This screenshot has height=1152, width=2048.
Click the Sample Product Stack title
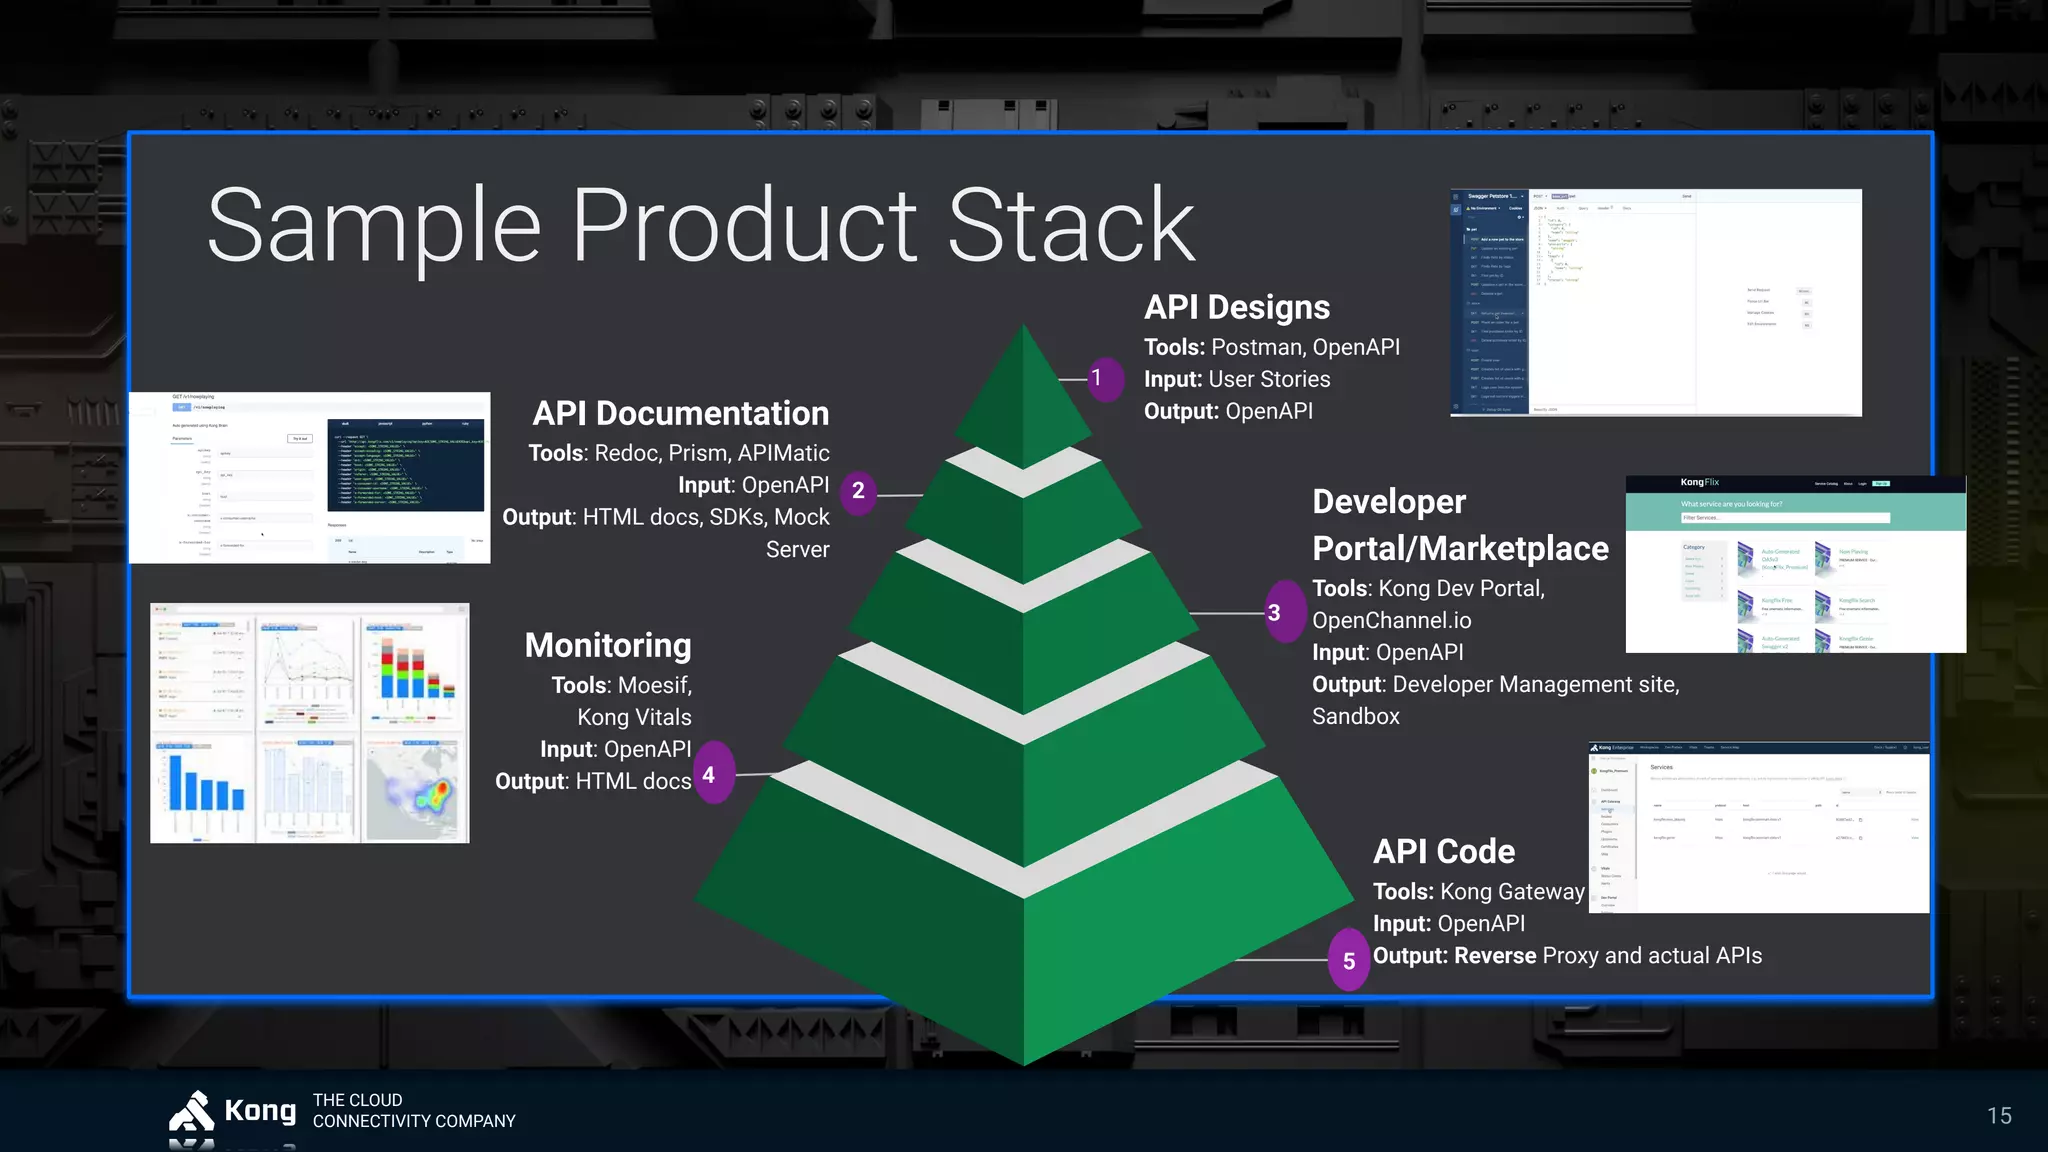pyautogui.click(x=700, y=226)
